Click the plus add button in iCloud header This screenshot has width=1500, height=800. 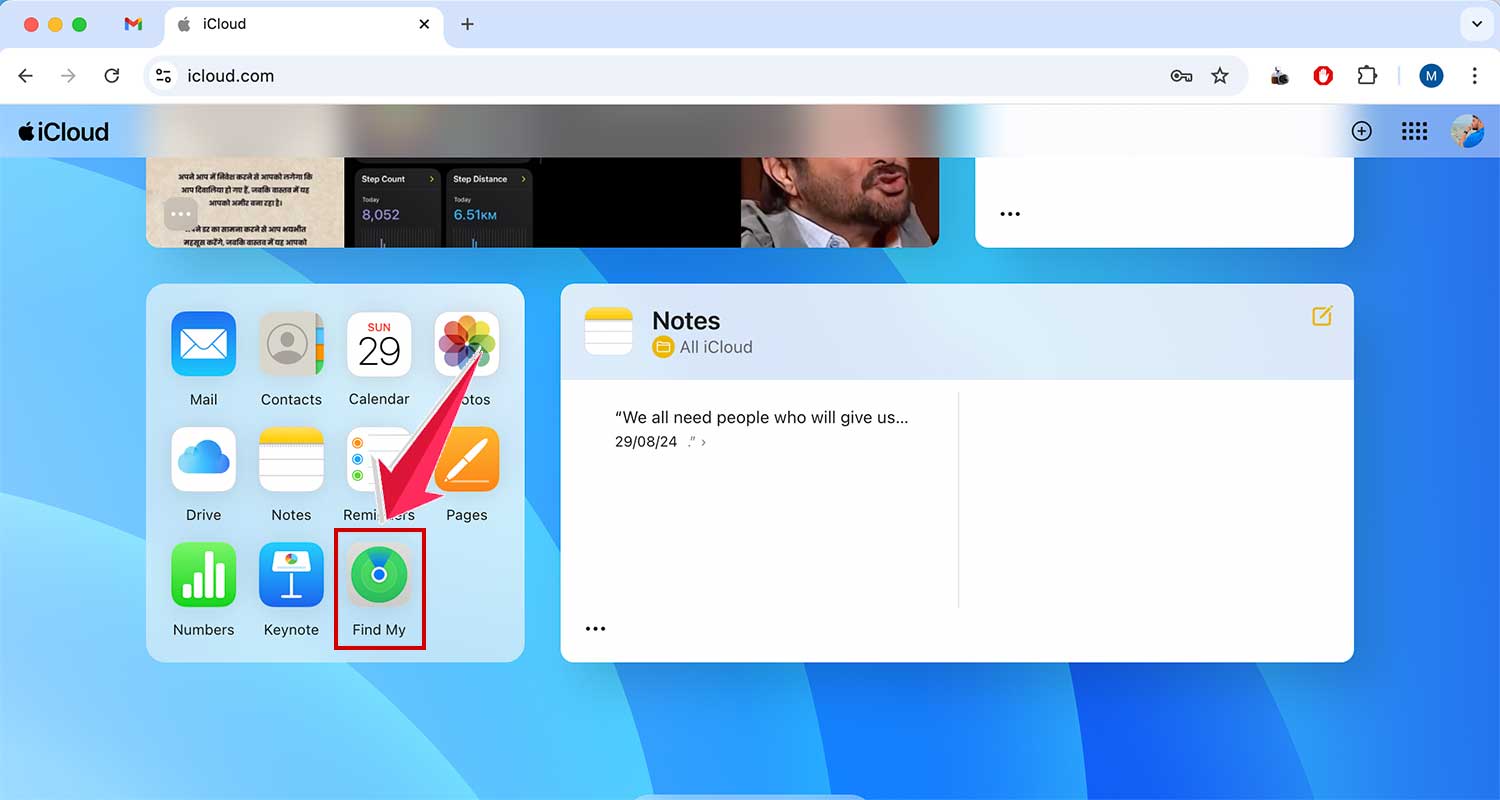(x=1361, y=131)
